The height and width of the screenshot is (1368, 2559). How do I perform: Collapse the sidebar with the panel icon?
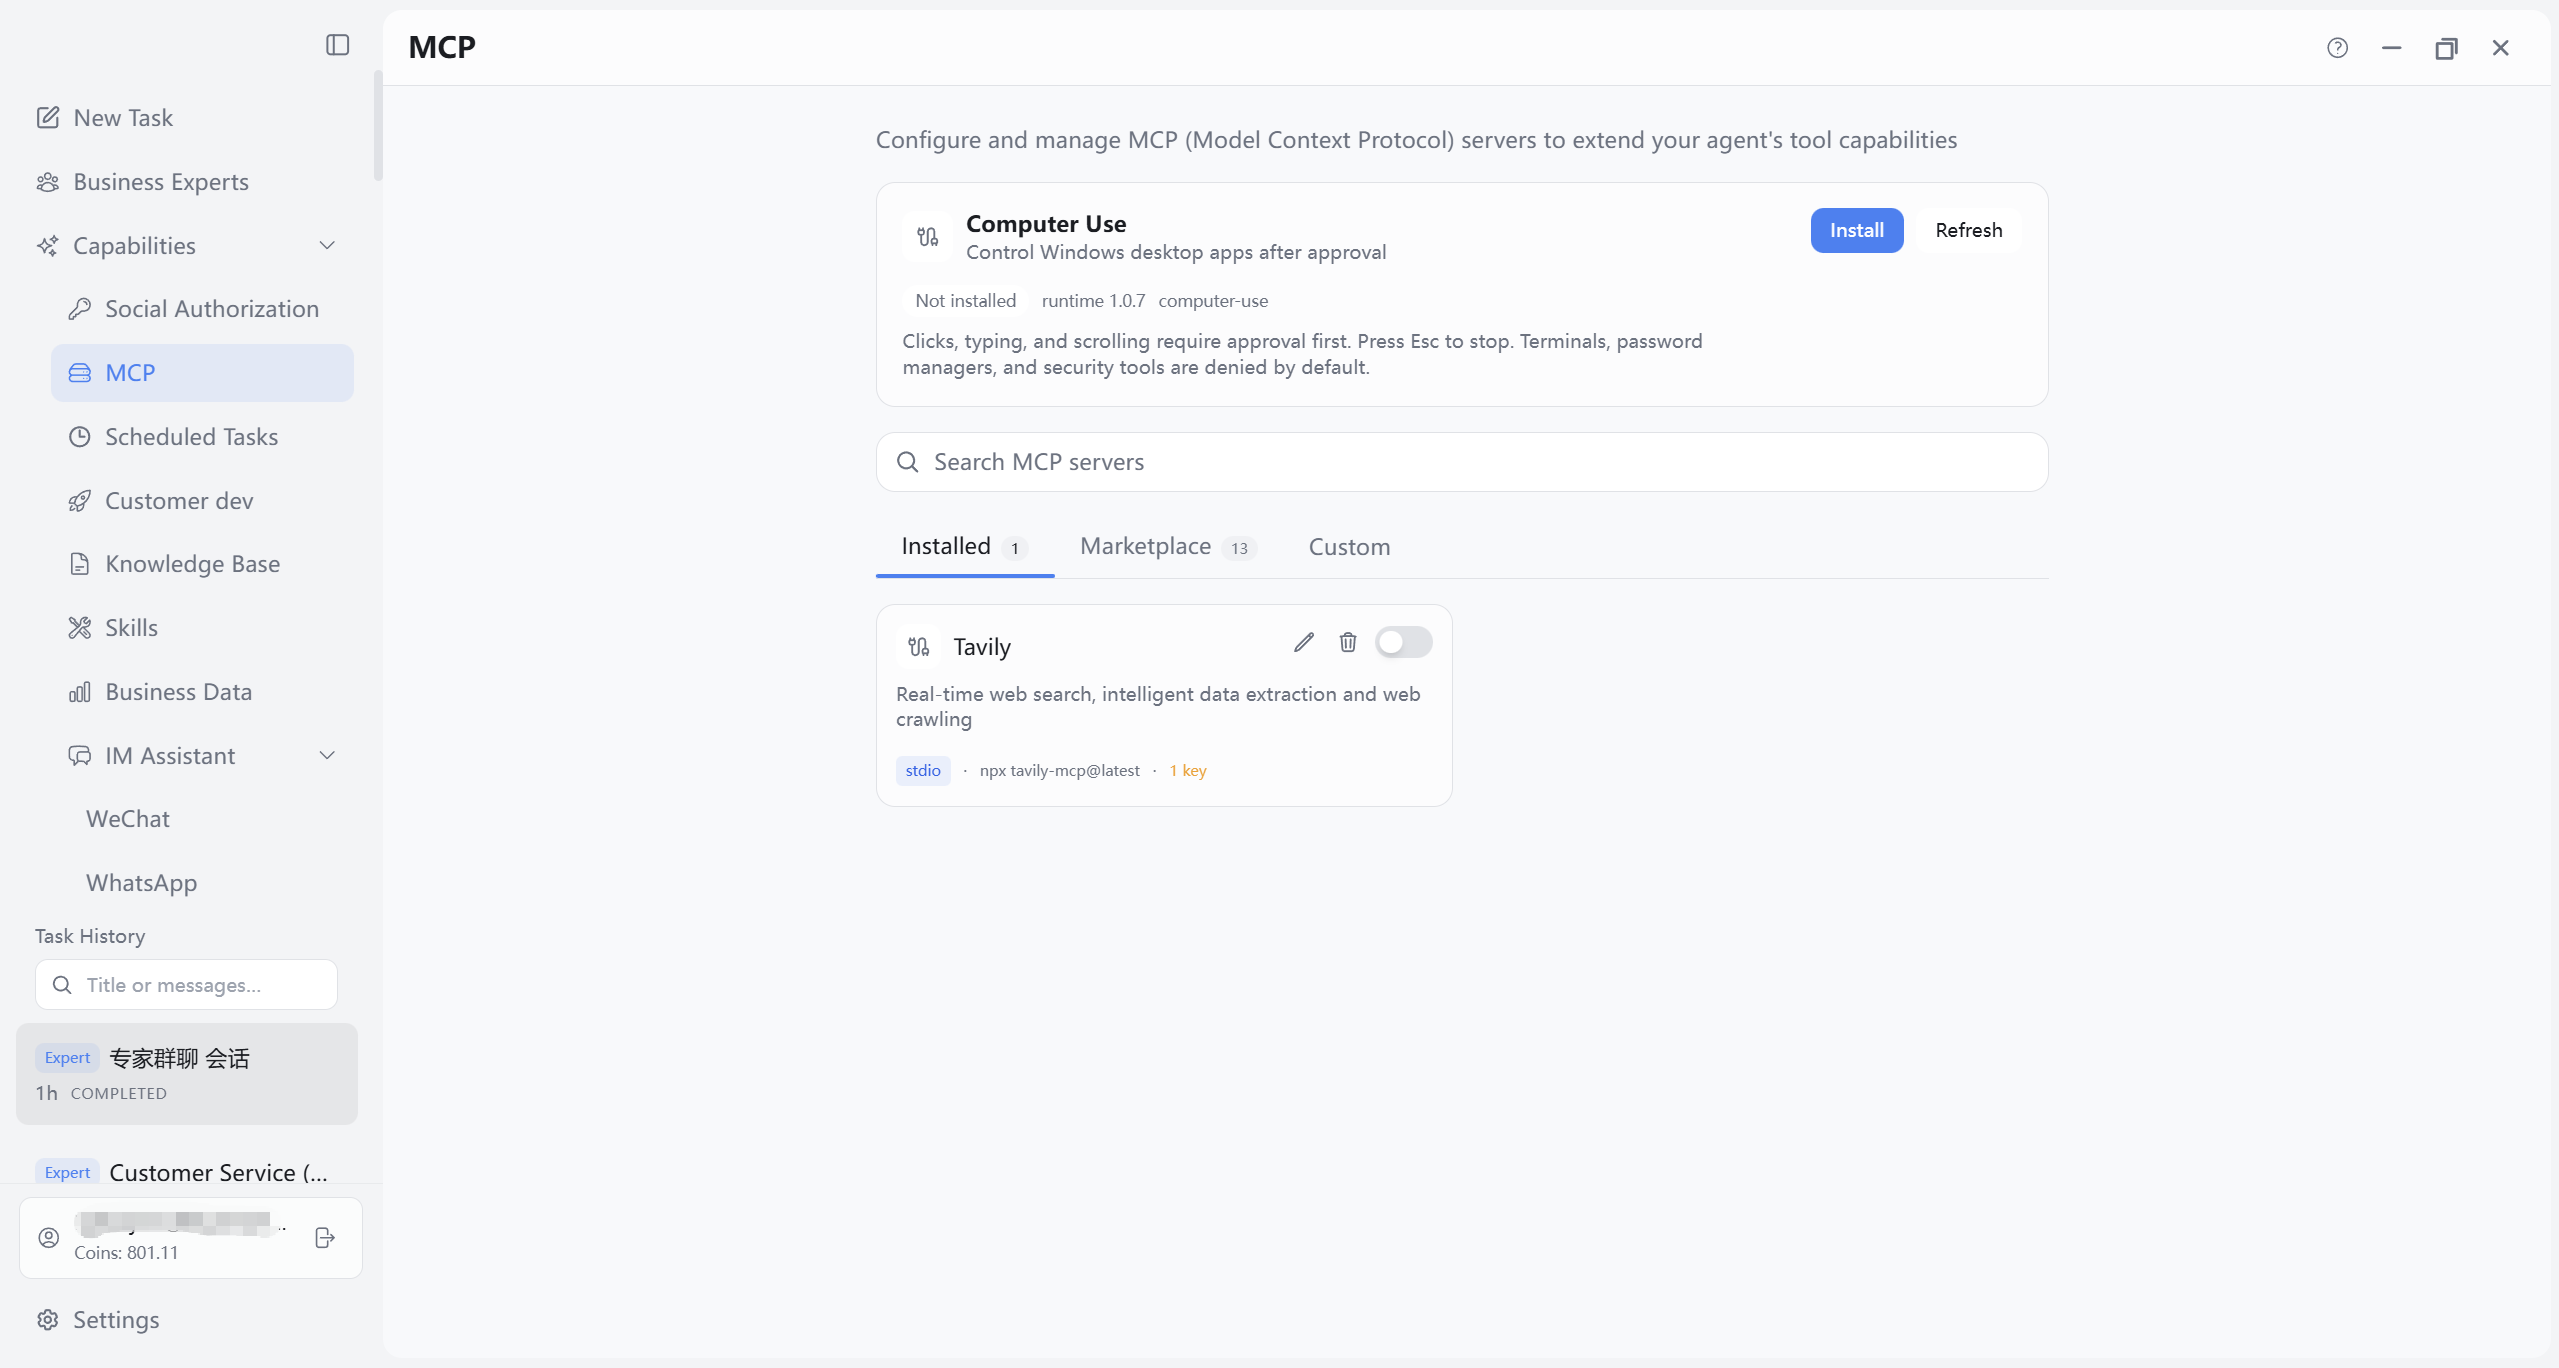[x=337, y=45]
